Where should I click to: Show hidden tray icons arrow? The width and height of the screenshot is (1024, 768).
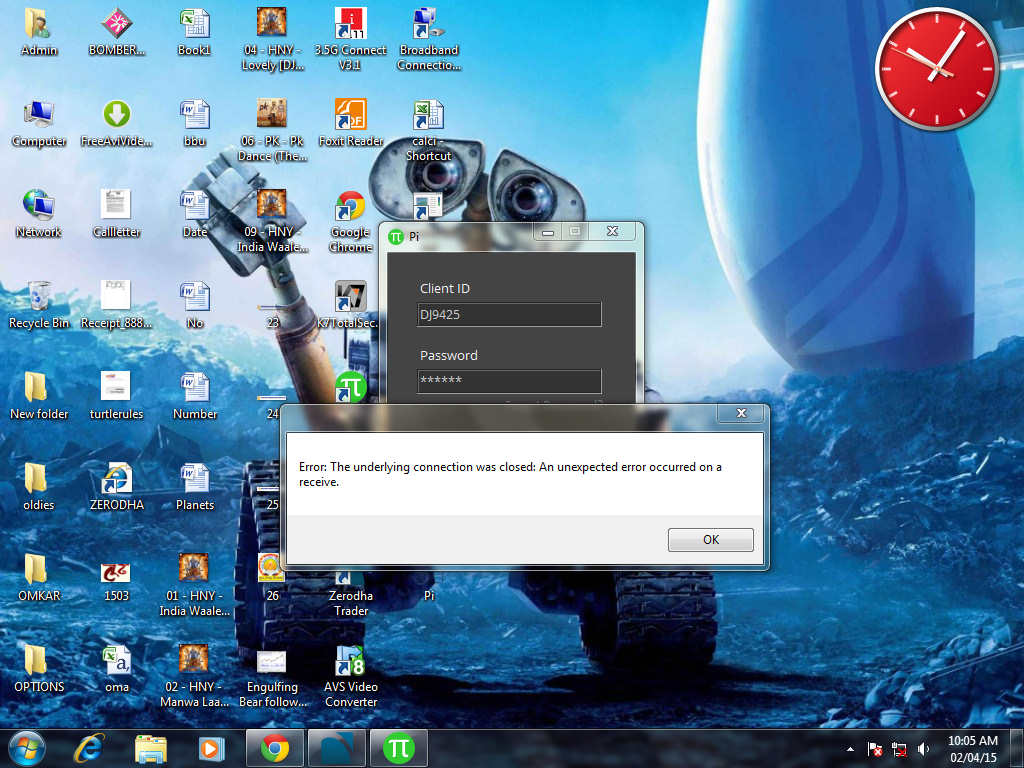coord(850,749)
